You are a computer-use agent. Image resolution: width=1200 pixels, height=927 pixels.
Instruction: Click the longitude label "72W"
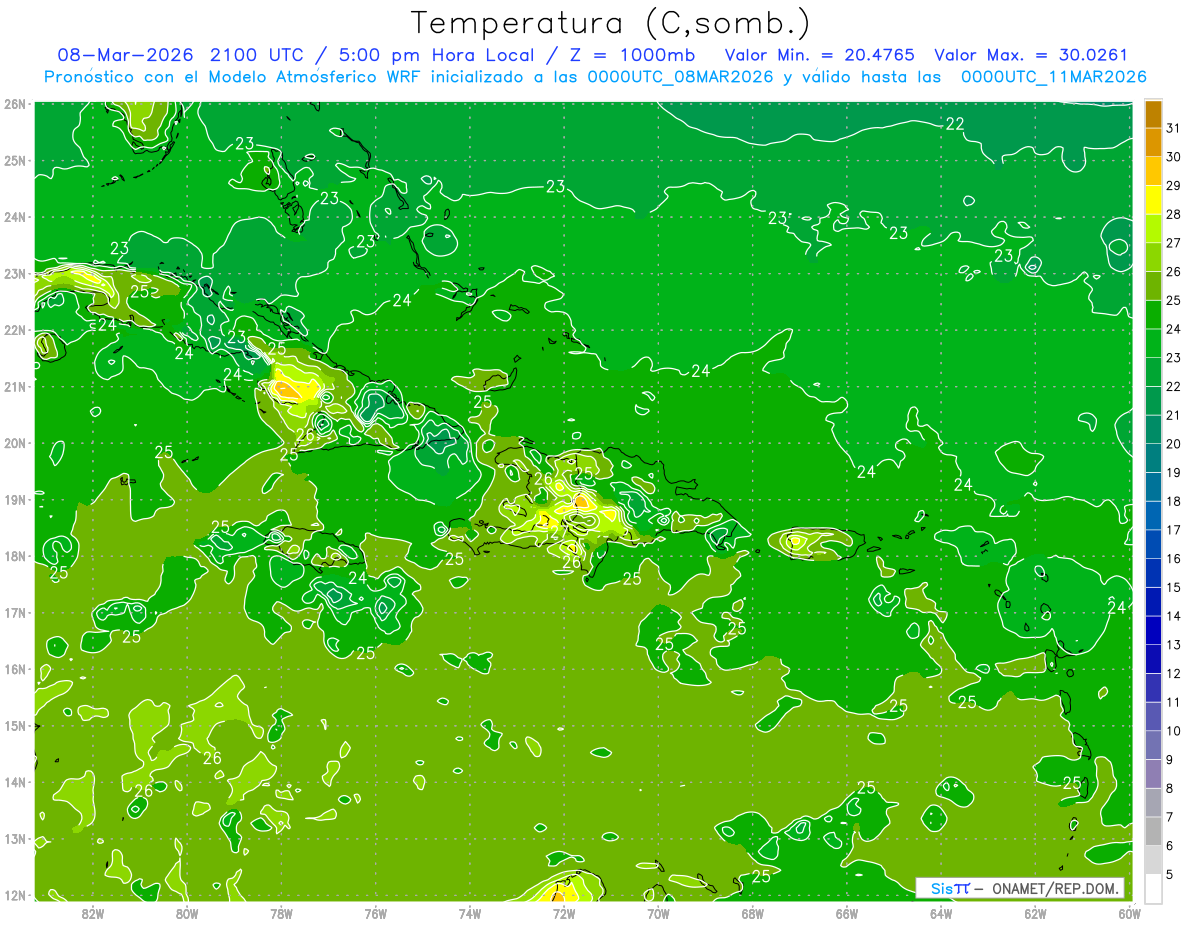coord(564,913)
